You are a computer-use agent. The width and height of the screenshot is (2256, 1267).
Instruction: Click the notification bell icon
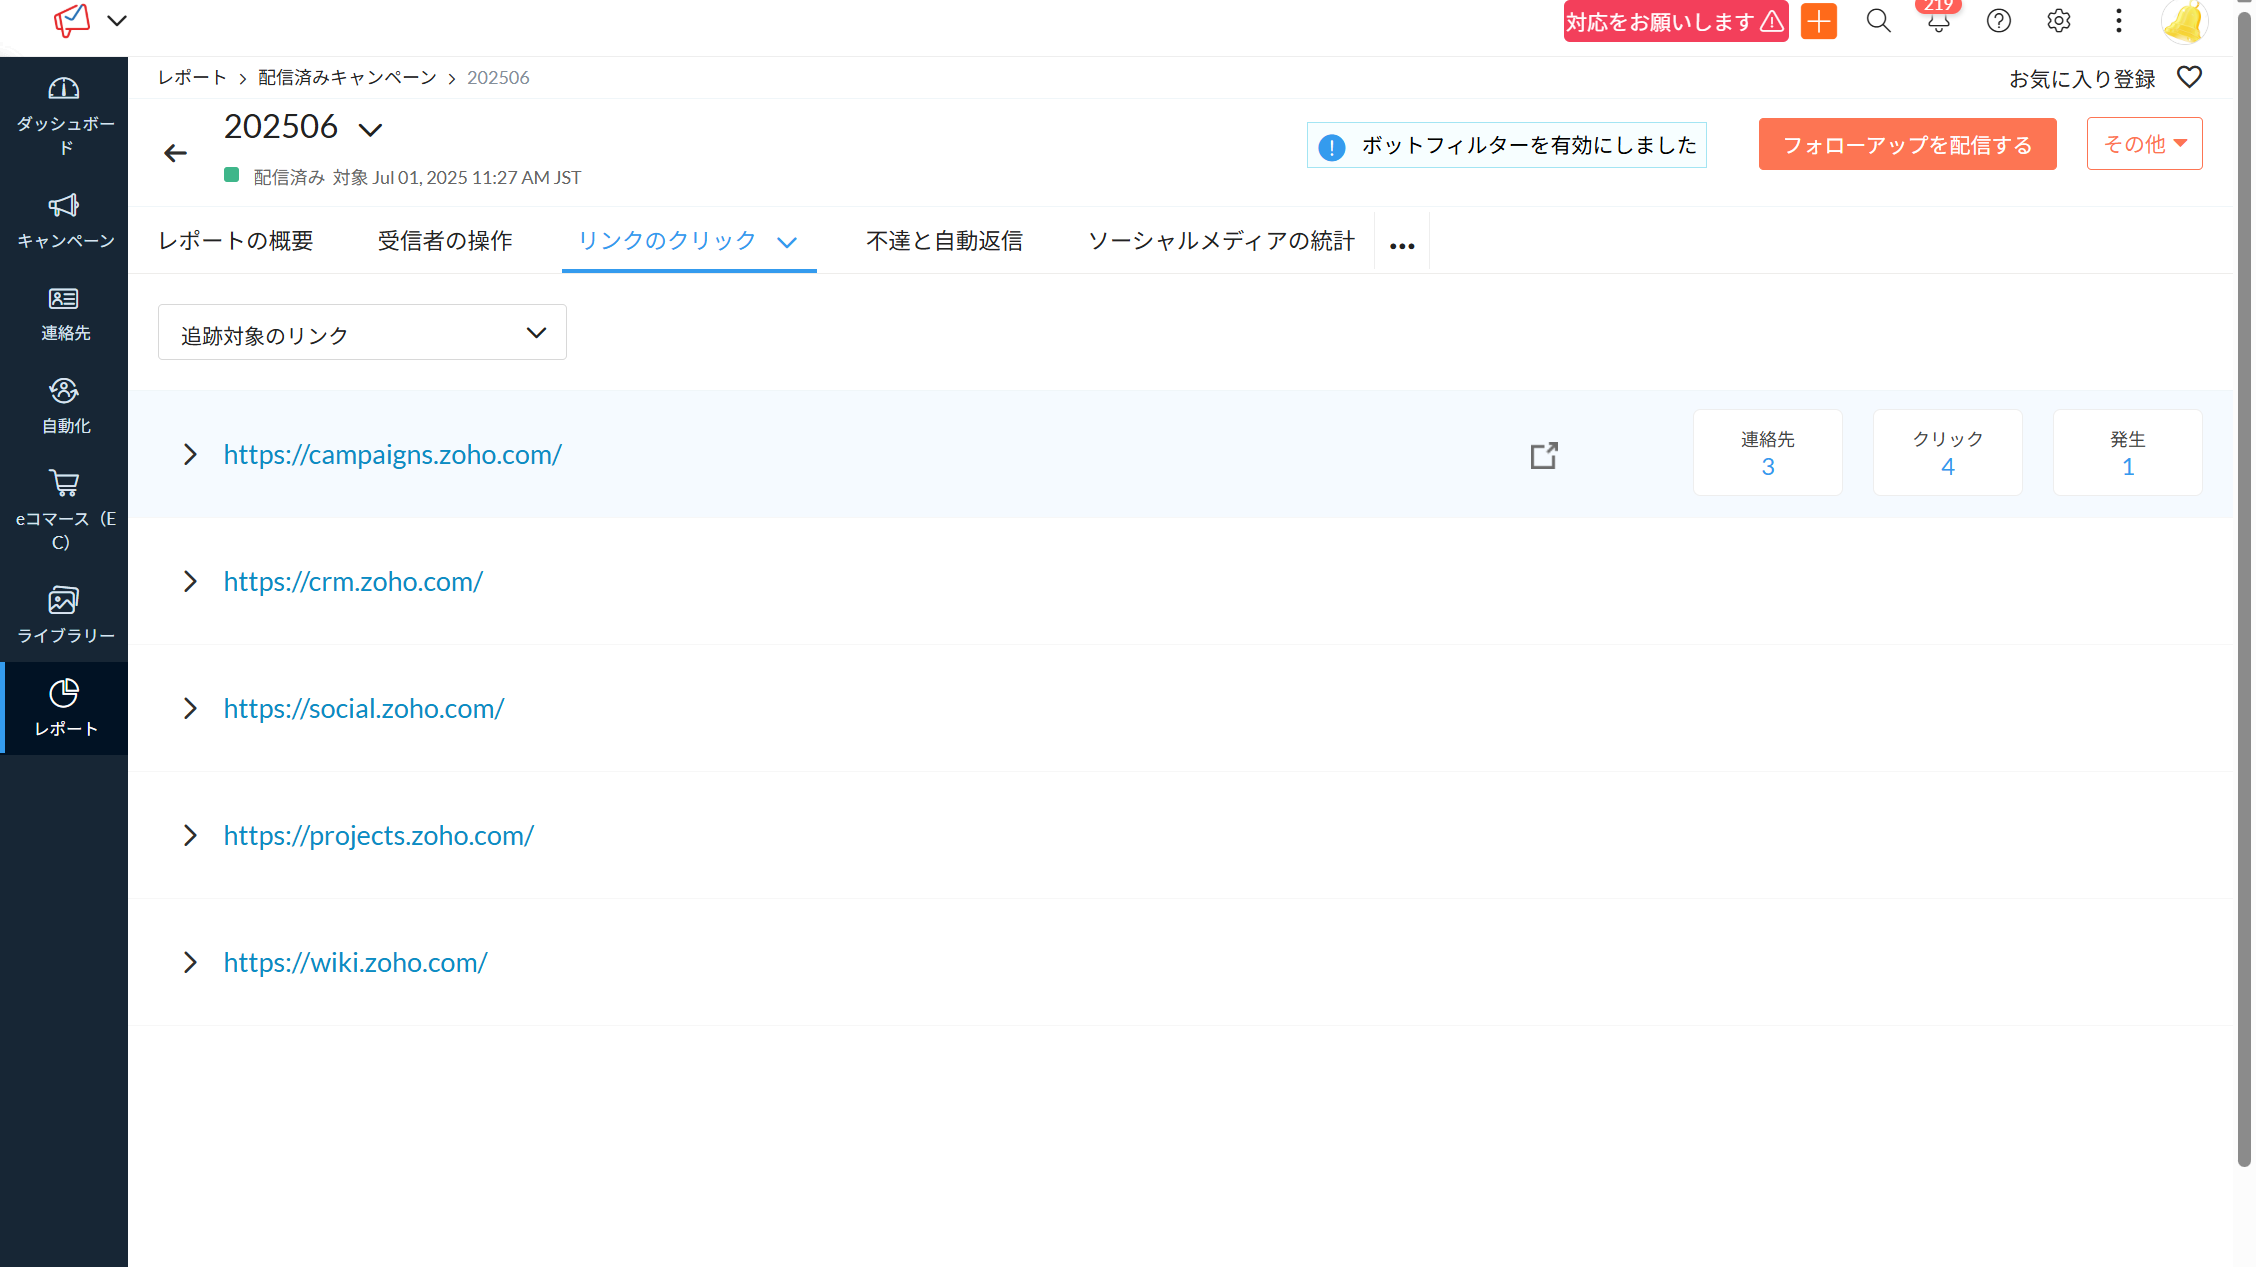pos(1938,22)
